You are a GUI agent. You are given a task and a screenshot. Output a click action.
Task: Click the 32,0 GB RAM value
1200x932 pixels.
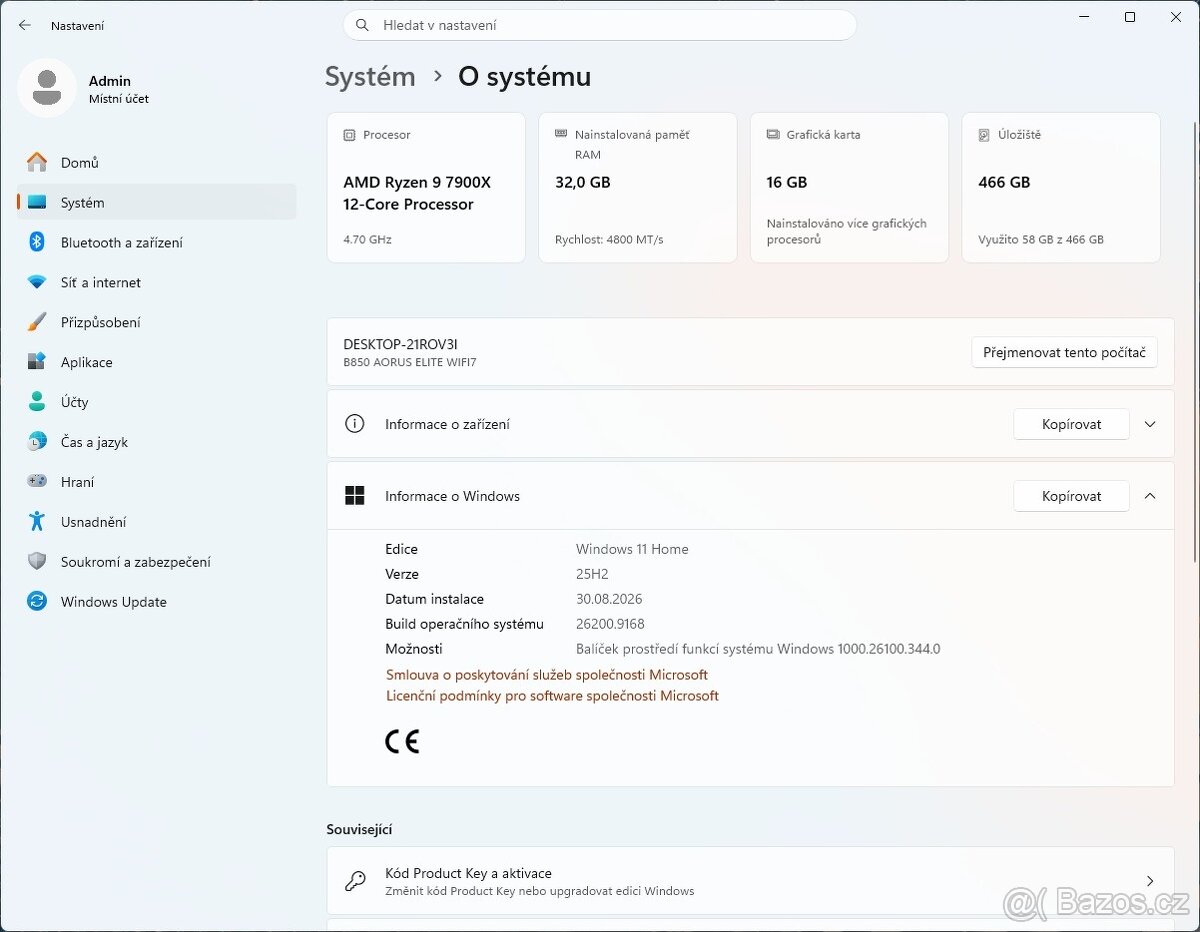(x=583, y=182)
